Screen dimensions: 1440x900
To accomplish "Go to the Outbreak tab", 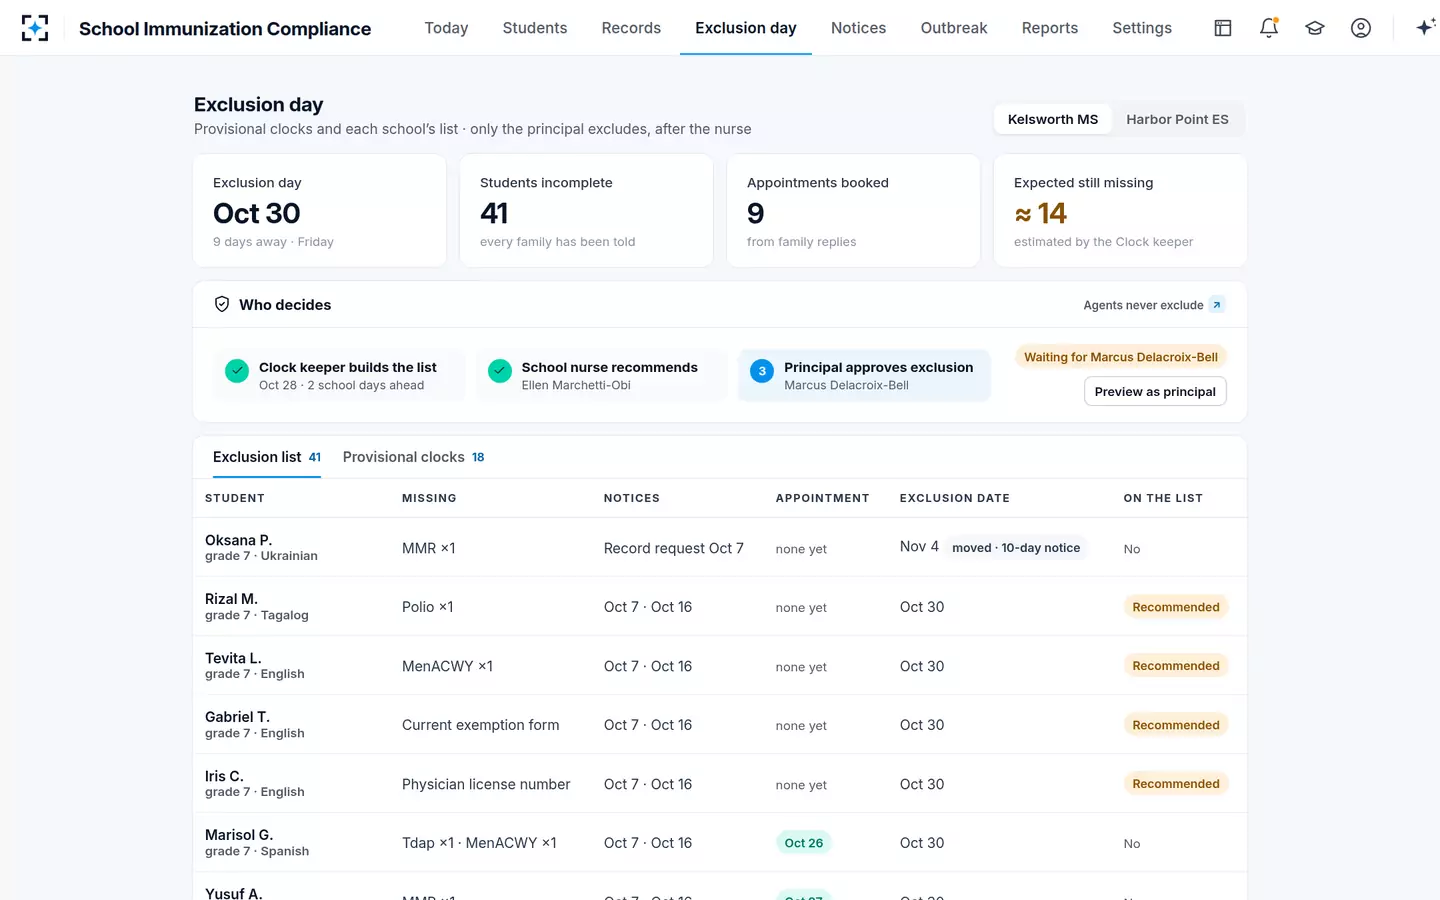I will [x=954, y=28].
